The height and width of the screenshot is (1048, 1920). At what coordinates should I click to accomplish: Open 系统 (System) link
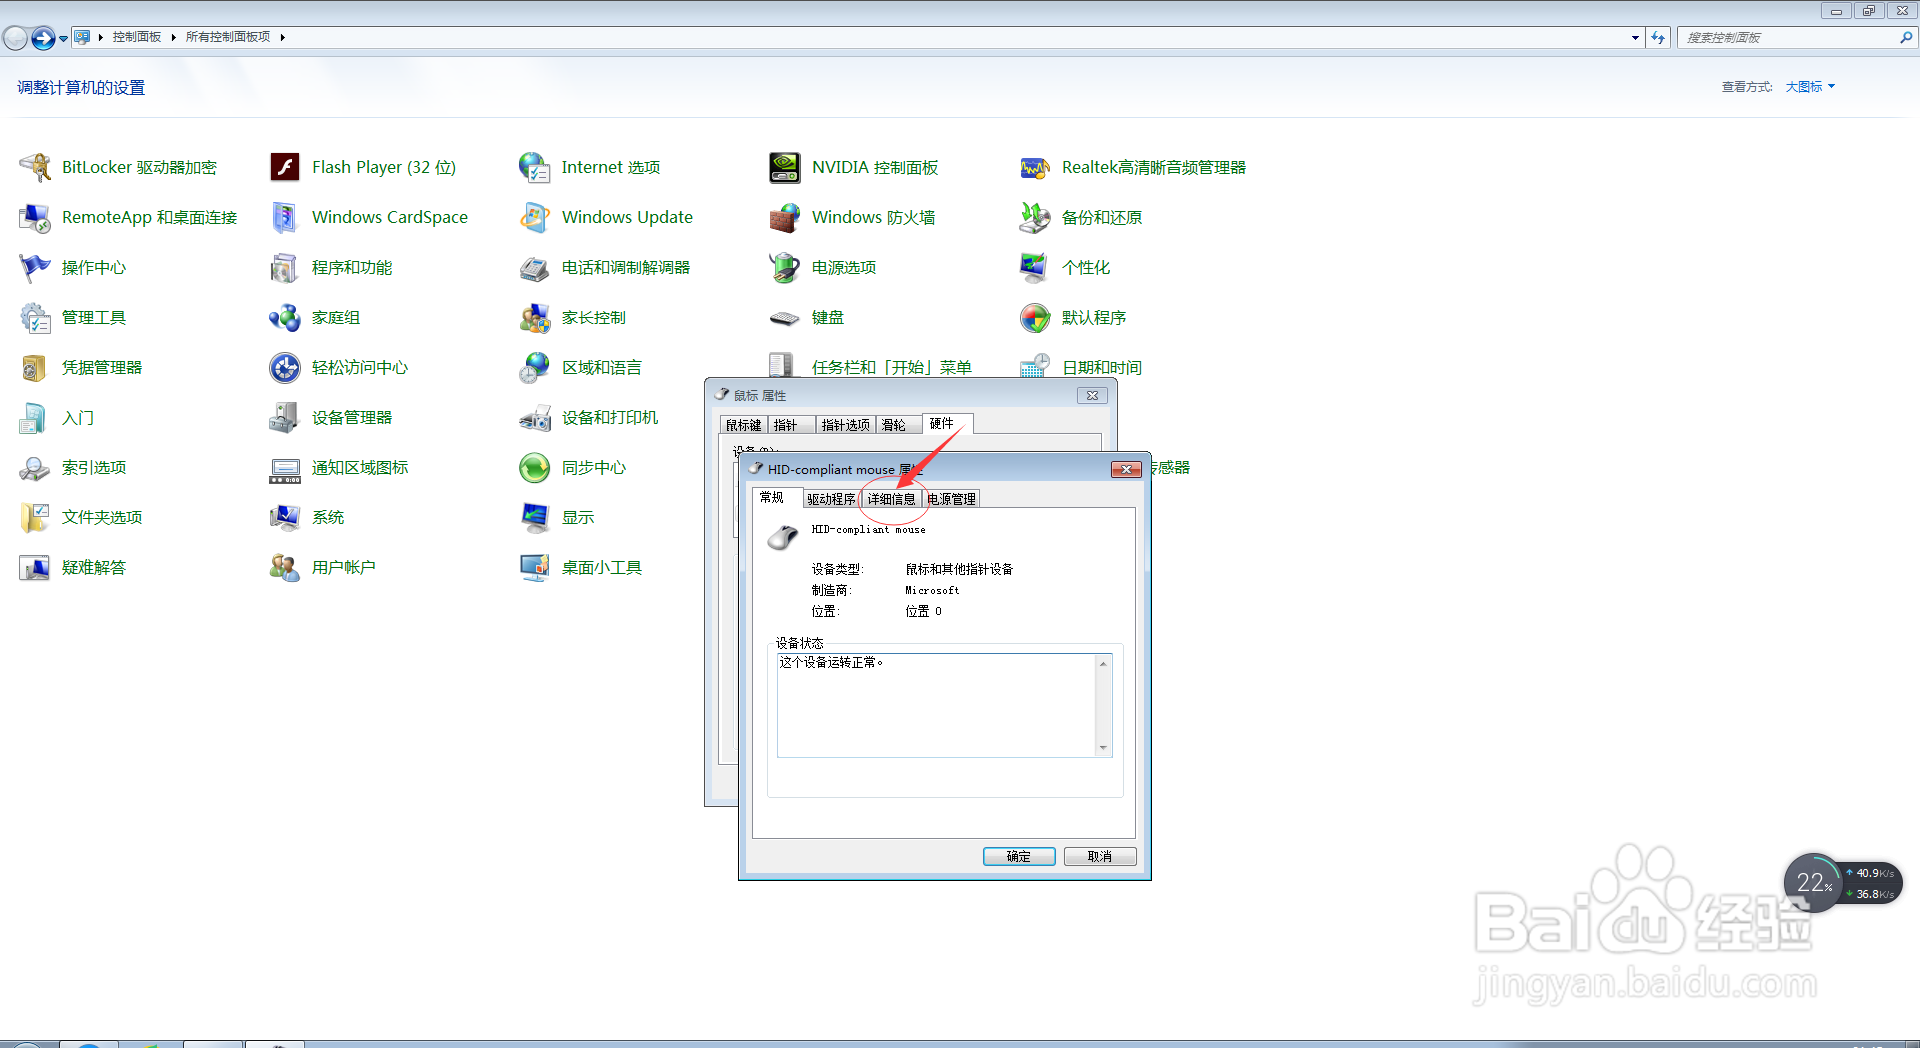click(328, 517)
